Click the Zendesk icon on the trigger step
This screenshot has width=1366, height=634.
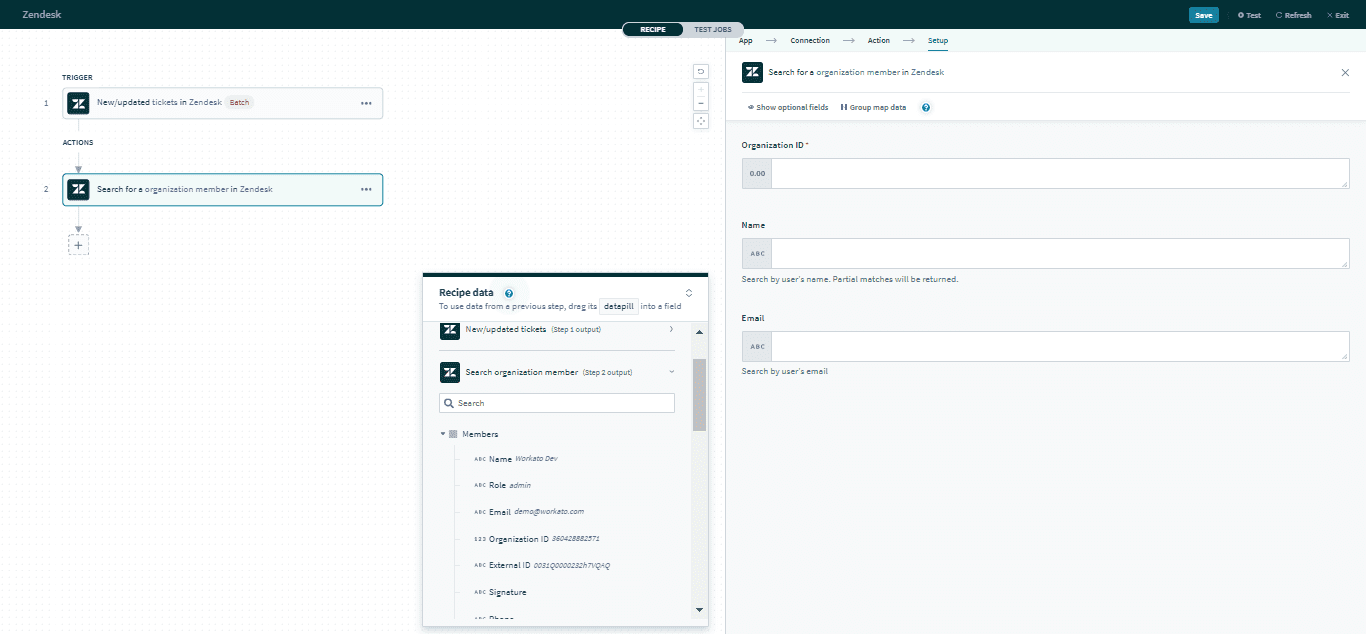(x=78, y=103)
